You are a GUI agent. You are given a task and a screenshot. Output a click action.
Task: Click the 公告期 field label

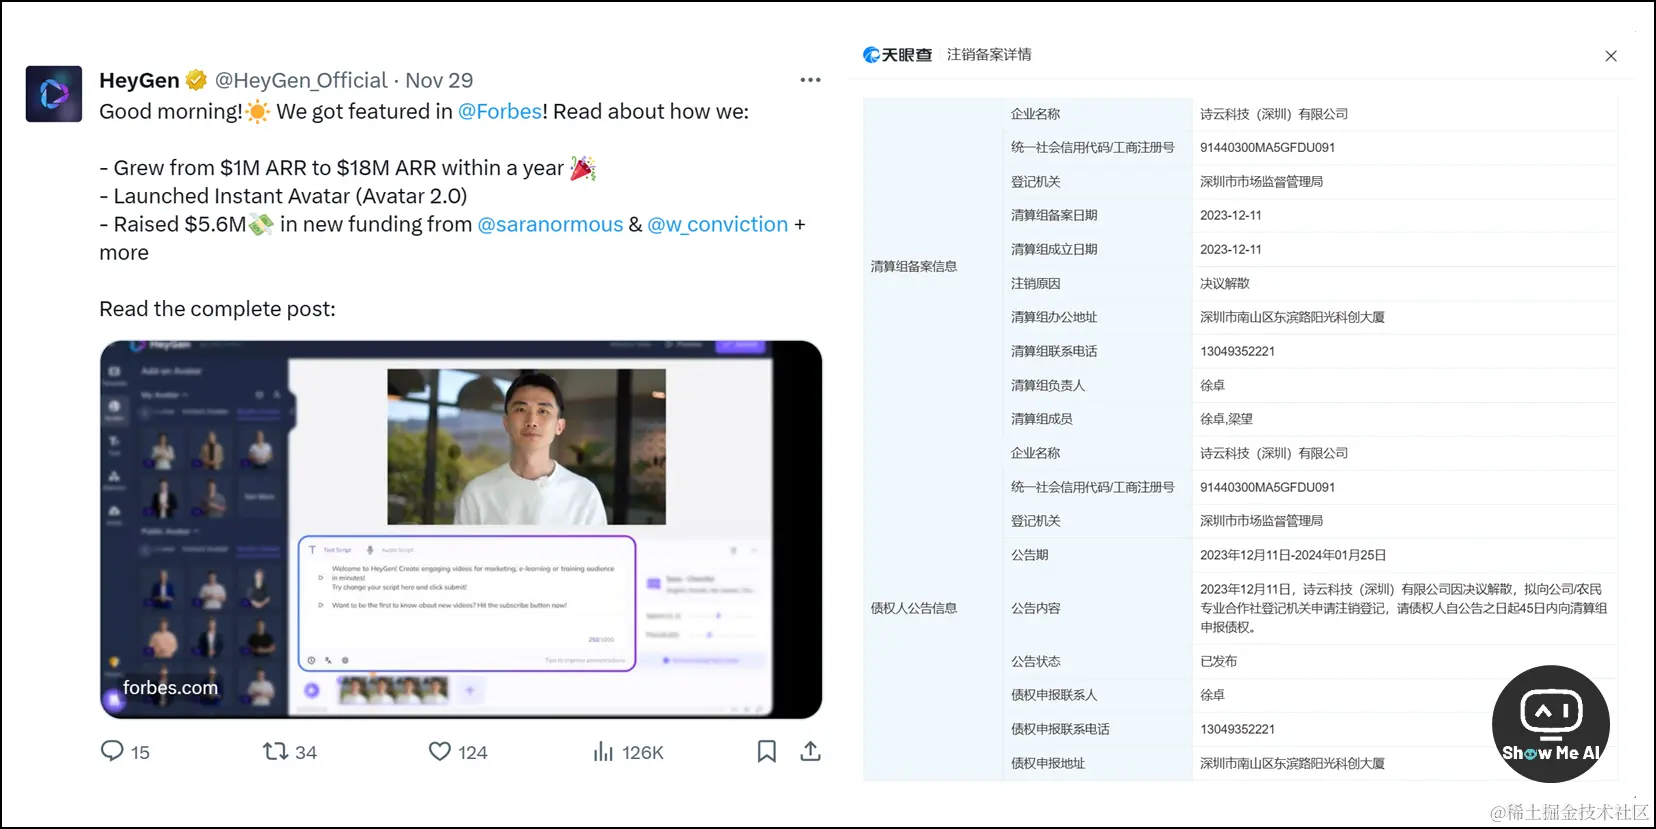[1029, 555]
